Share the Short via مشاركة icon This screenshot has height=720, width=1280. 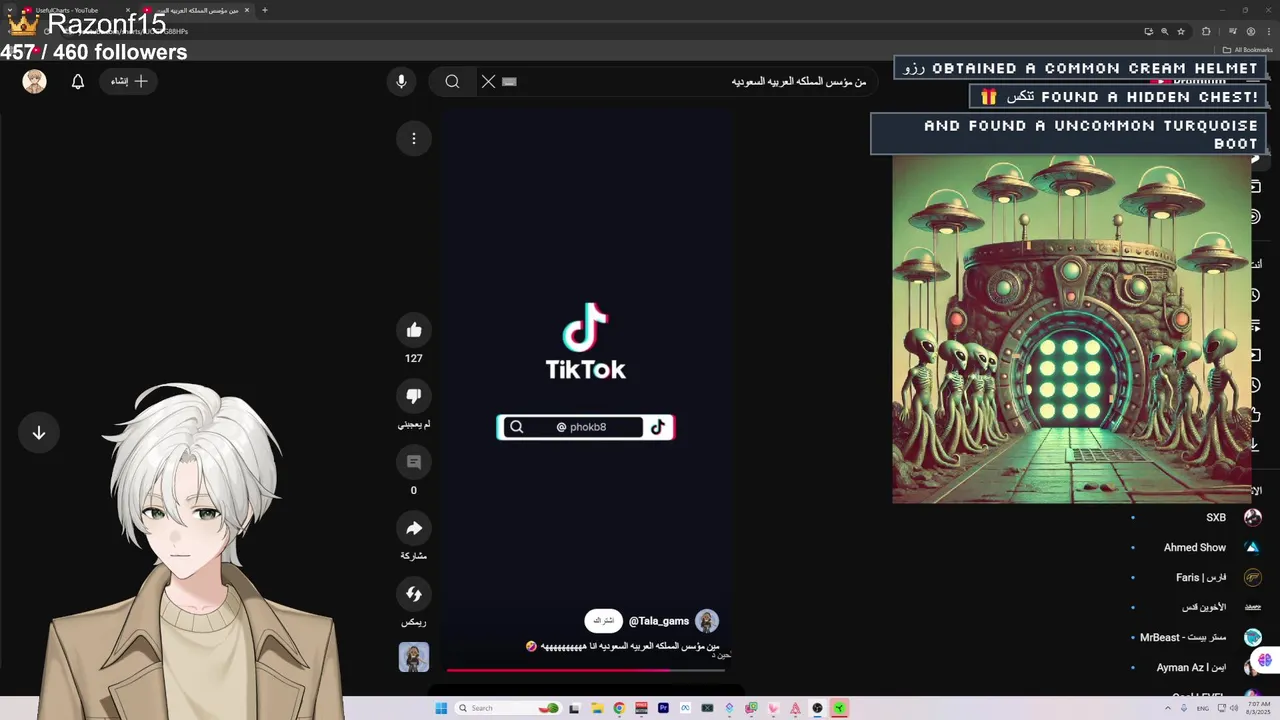click(x=414, y=528)
